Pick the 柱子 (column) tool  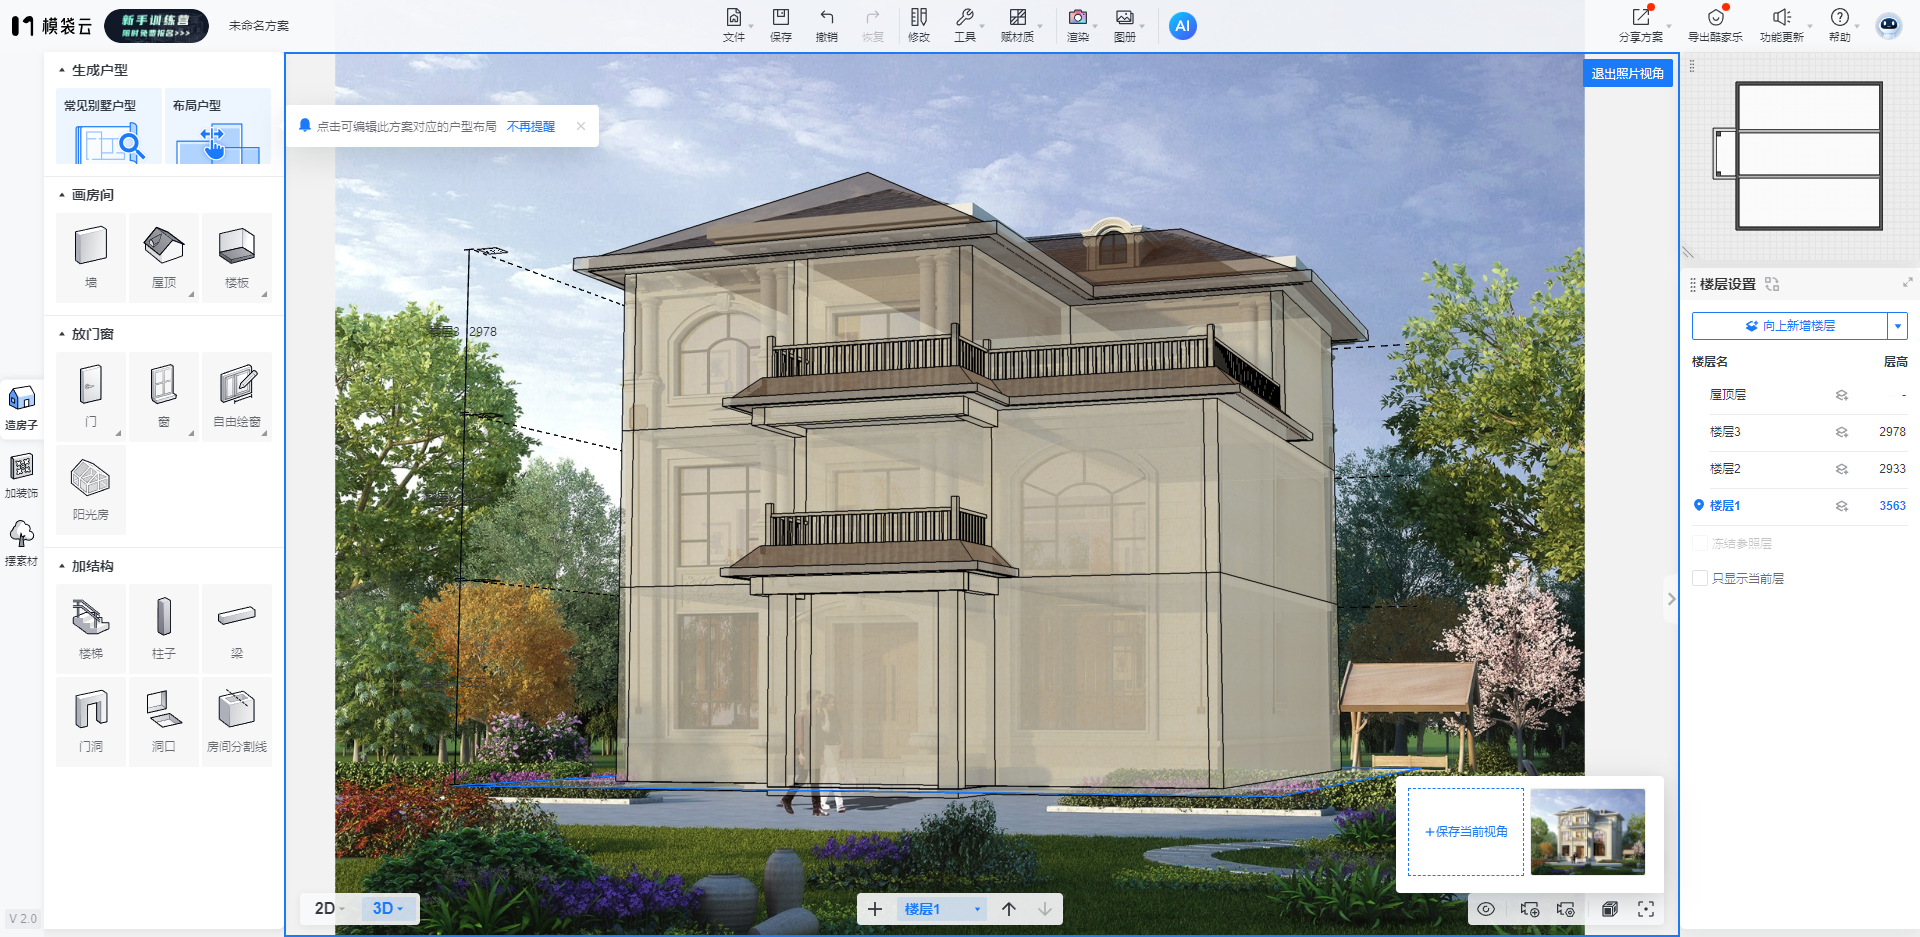[x=164, y=627]
